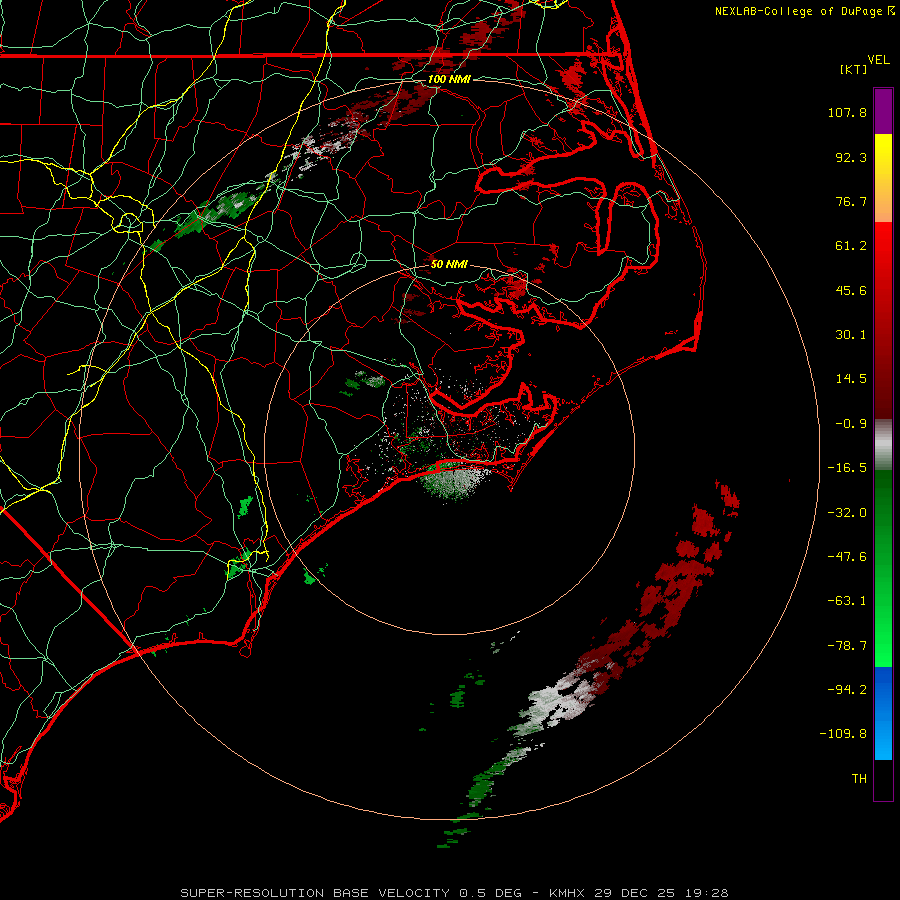The image size is (900, 900).
Task: Select the 14.5 velocity scale value
Action: pyautogui.click(x=851, y=379)
